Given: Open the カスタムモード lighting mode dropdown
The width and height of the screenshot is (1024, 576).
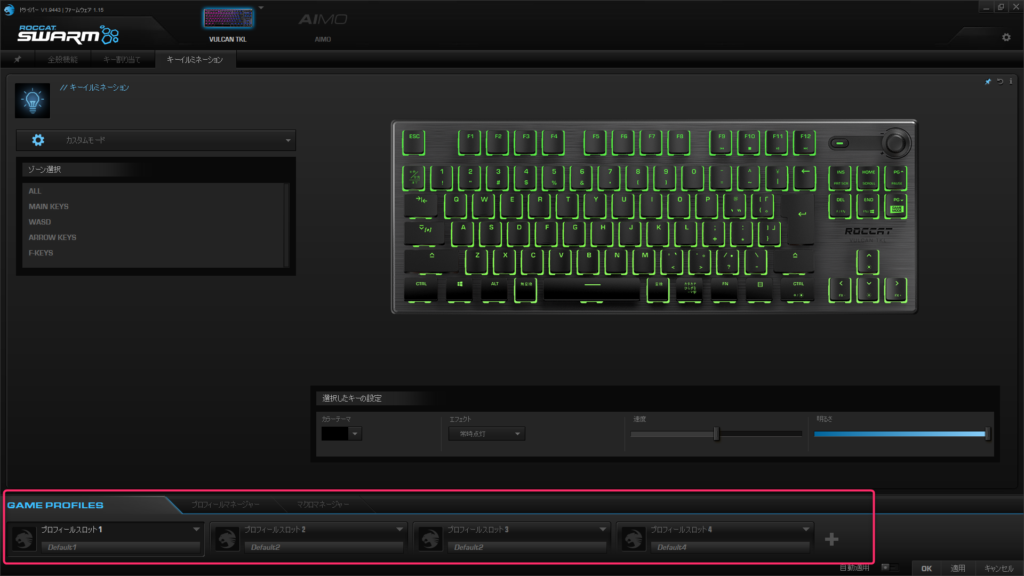Looking at the screenshot, I should (x=156, y=140).
